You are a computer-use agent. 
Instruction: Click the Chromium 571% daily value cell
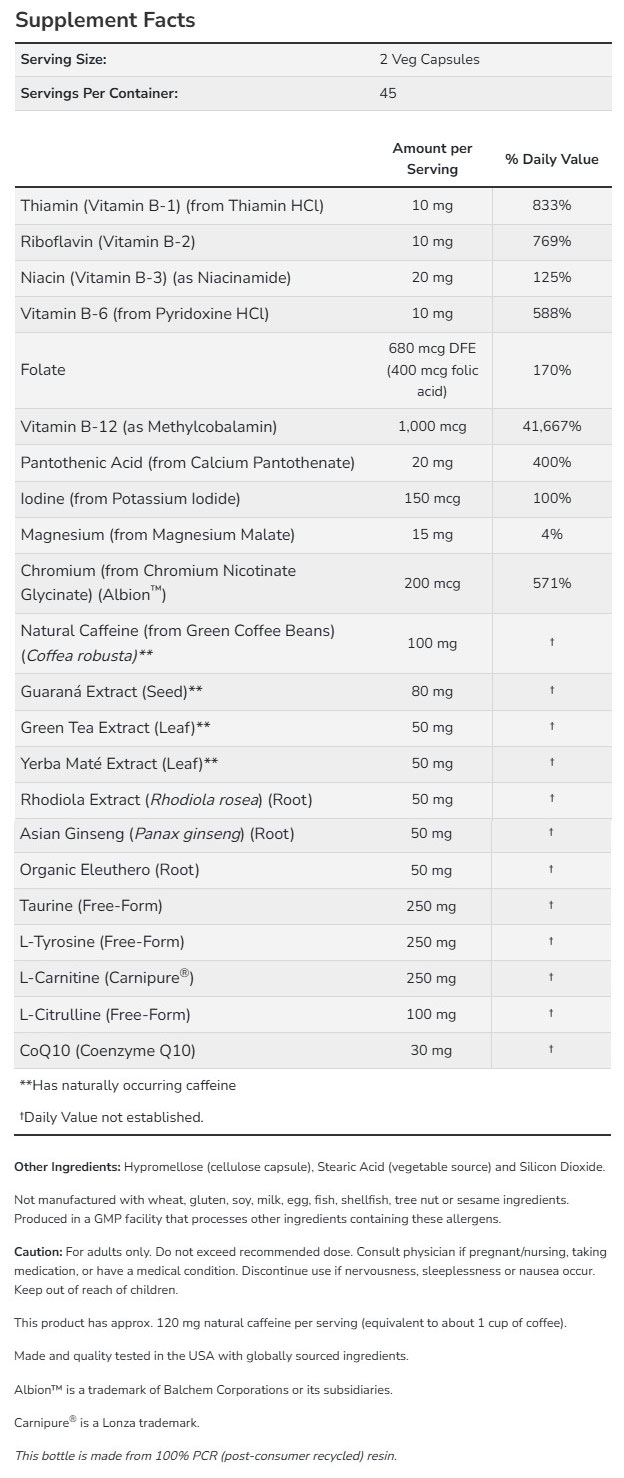pyautogui.click(x=551, y=583)
